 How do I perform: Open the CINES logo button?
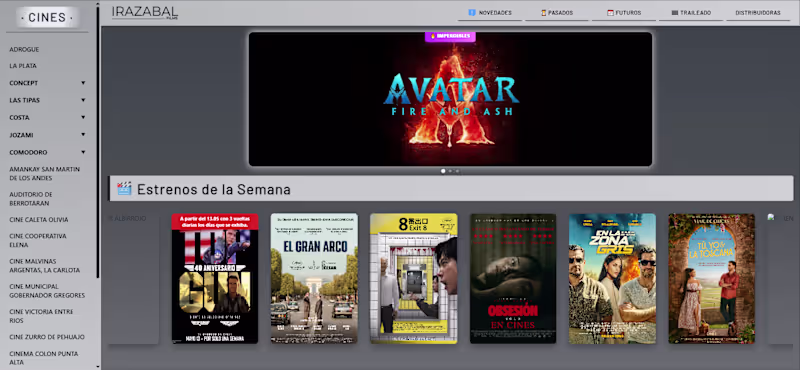click(47, 17)
